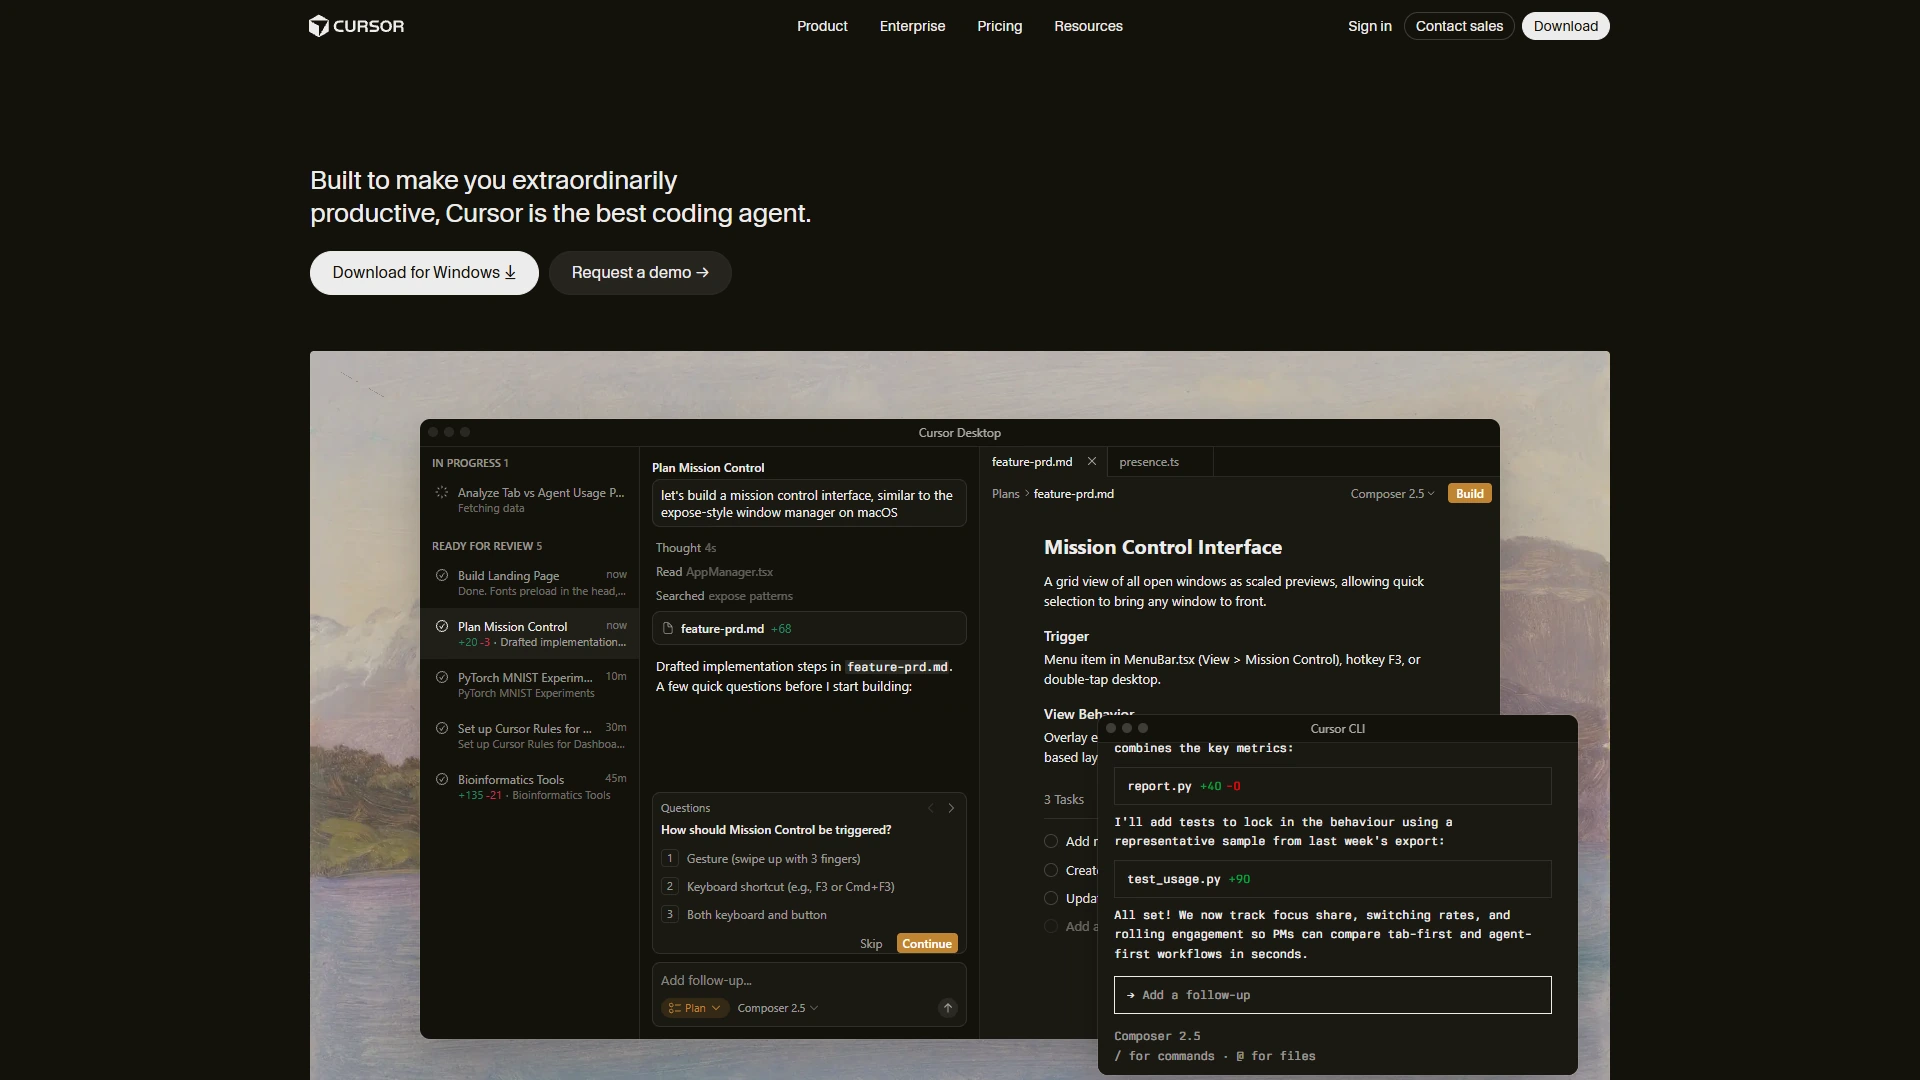Toggle the Update task circle
The height and width of the screenshot is (1080, 1920).
click(1051, 899)
